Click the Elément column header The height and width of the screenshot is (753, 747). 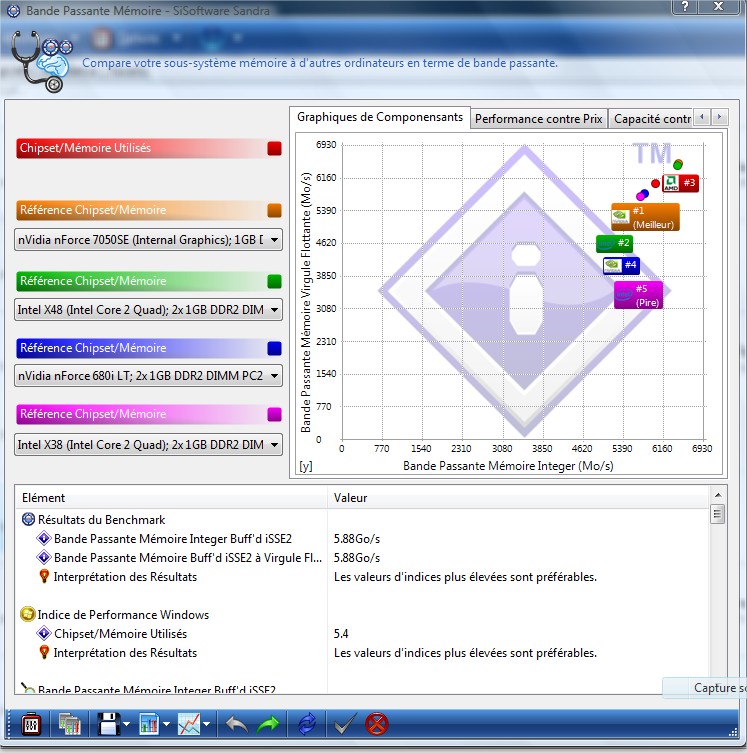[171, 498]
